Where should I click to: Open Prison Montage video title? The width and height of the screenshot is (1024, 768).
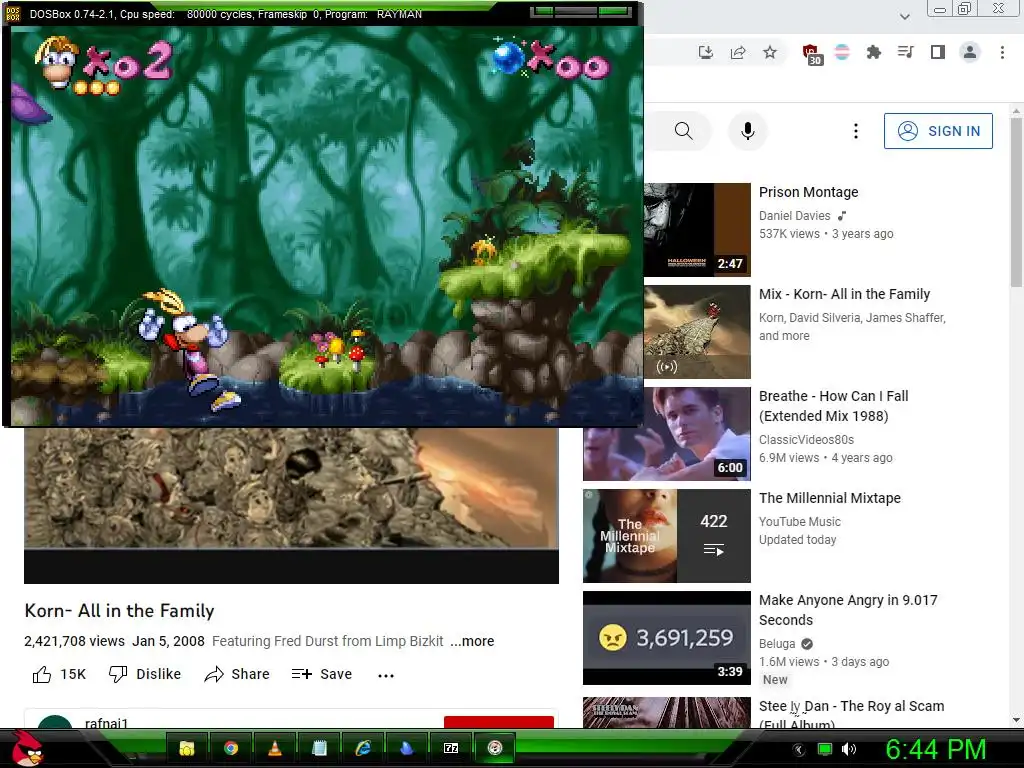[808, 192]
